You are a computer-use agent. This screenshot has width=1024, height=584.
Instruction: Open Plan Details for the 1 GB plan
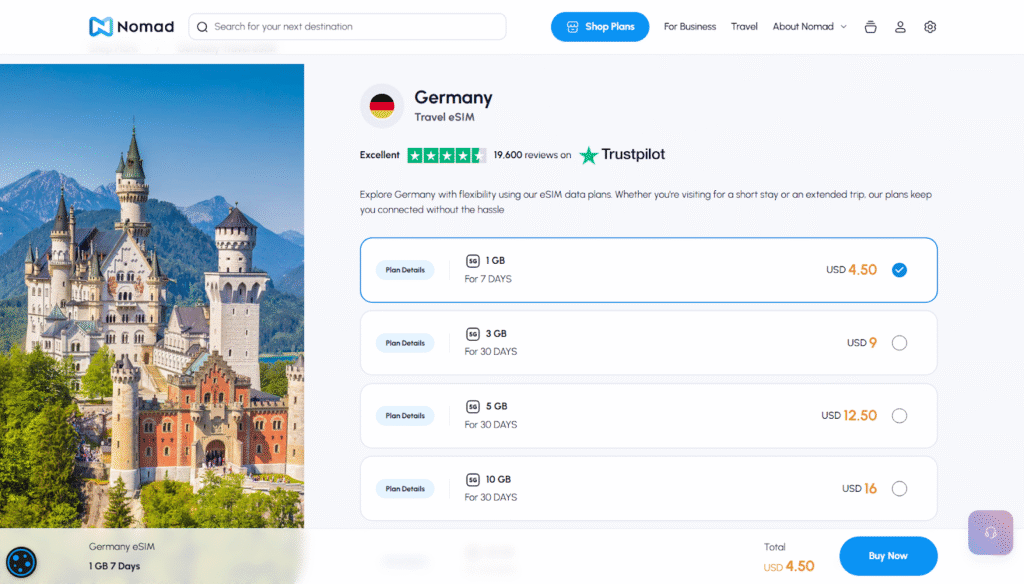[404, 269]
